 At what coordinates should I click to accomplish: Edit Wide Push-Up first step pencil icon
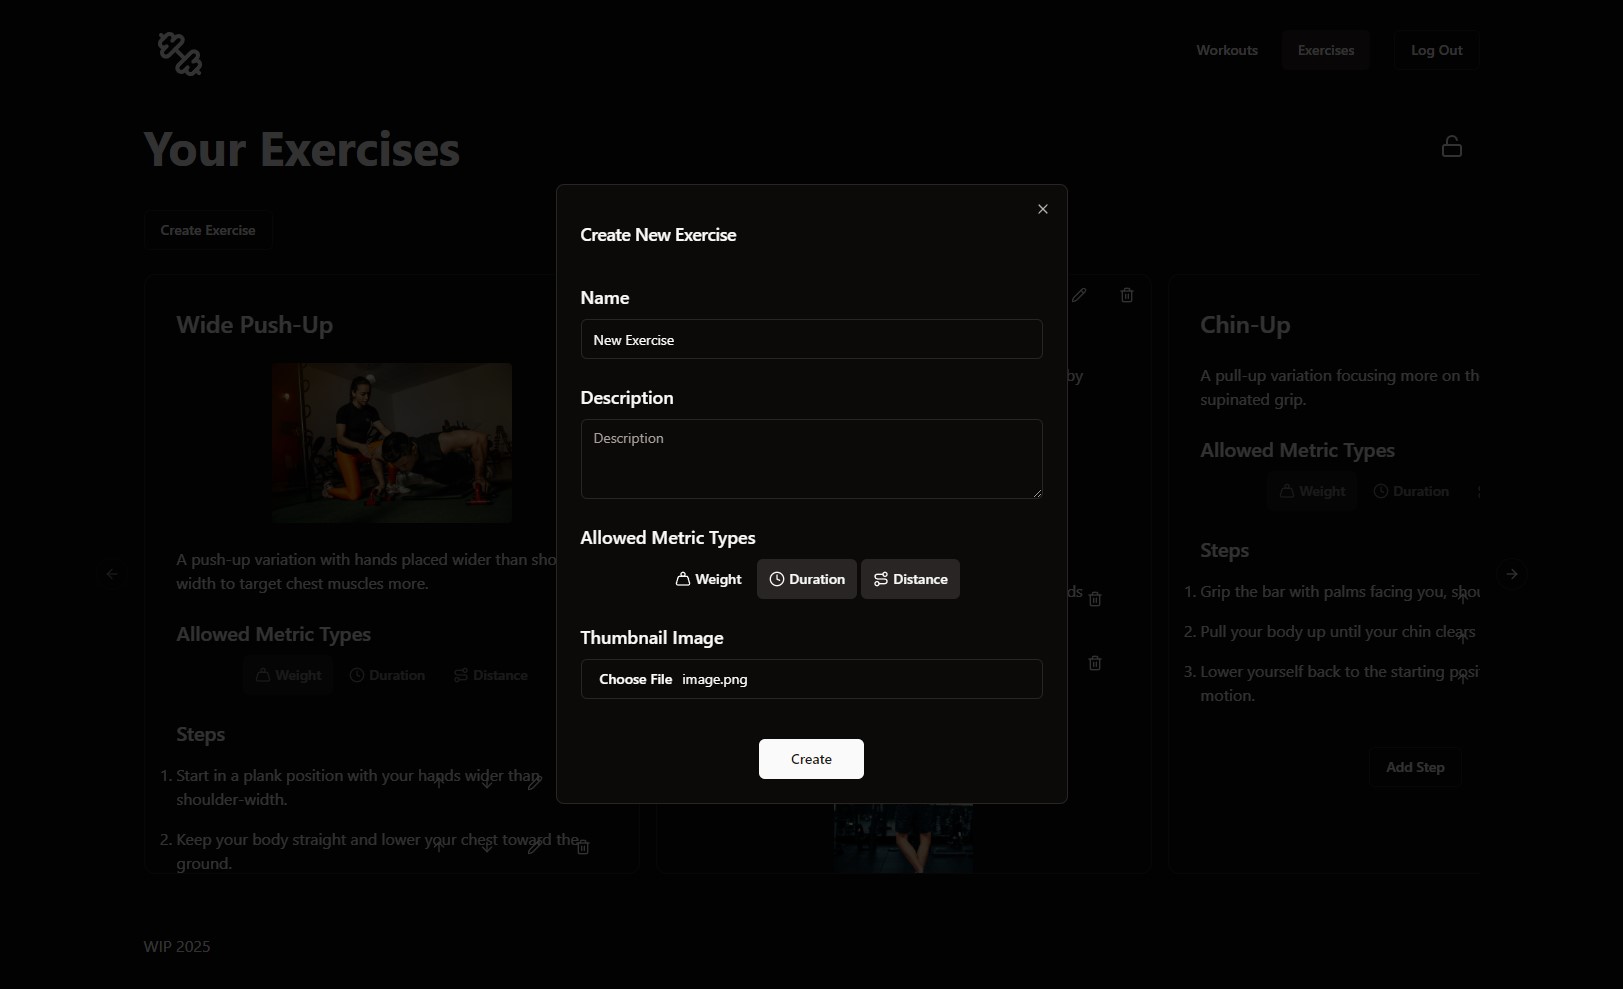click(535, 782)
